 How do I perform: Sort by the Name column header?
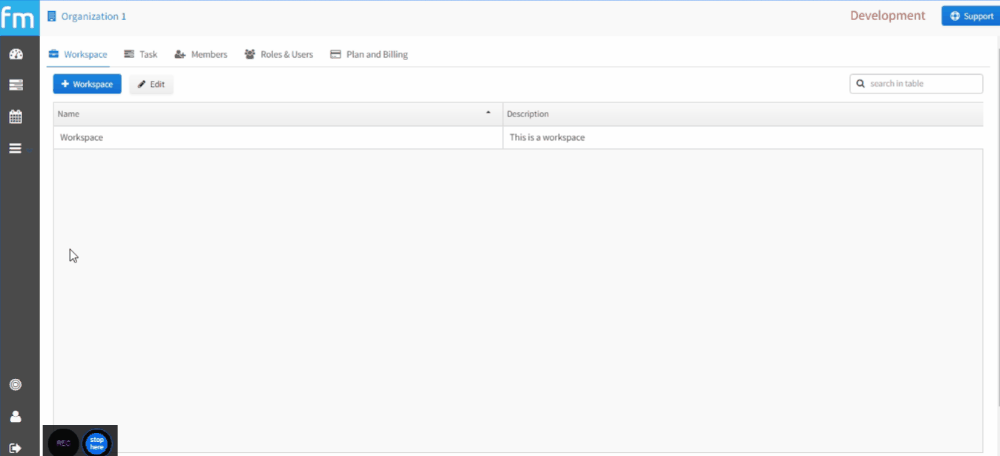pyautogui.click(x=277, y=114)
